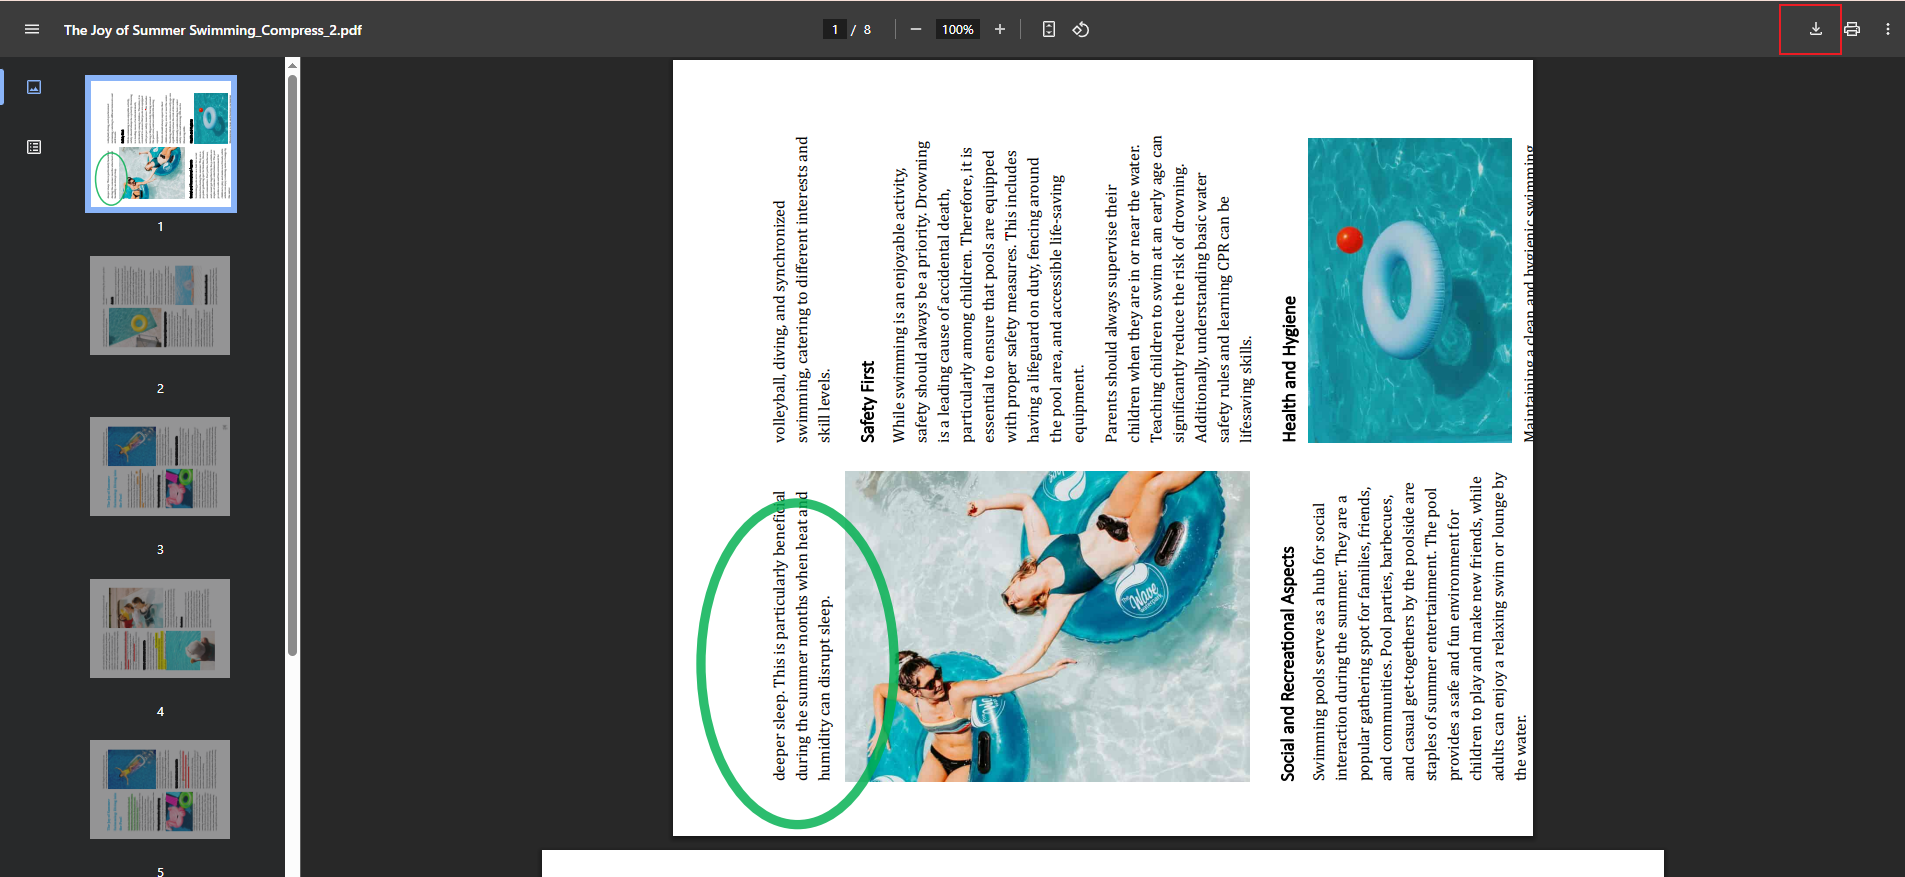Jump to the page 2 thumbnail

coord(160,305)
